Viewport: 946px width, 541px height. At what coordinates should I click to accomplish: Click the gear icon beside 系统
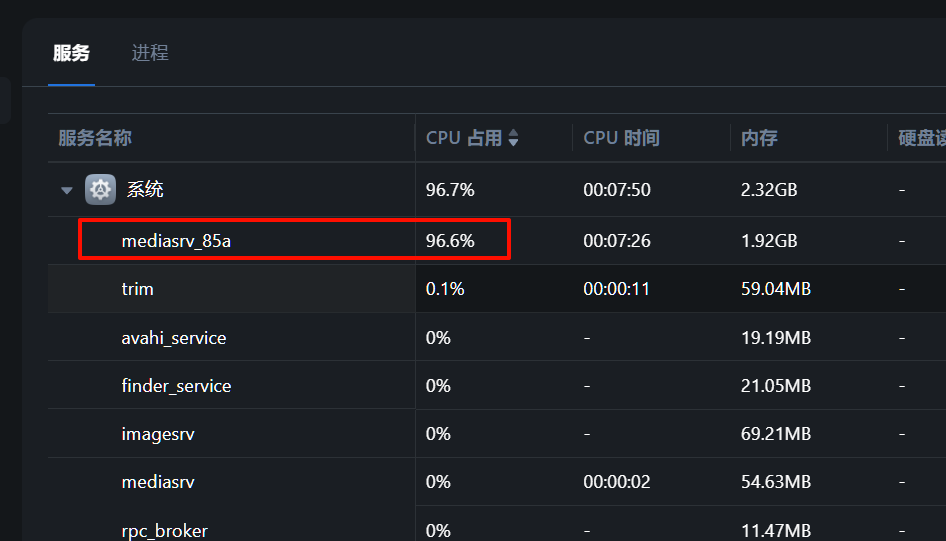click(x=100, y=189)
